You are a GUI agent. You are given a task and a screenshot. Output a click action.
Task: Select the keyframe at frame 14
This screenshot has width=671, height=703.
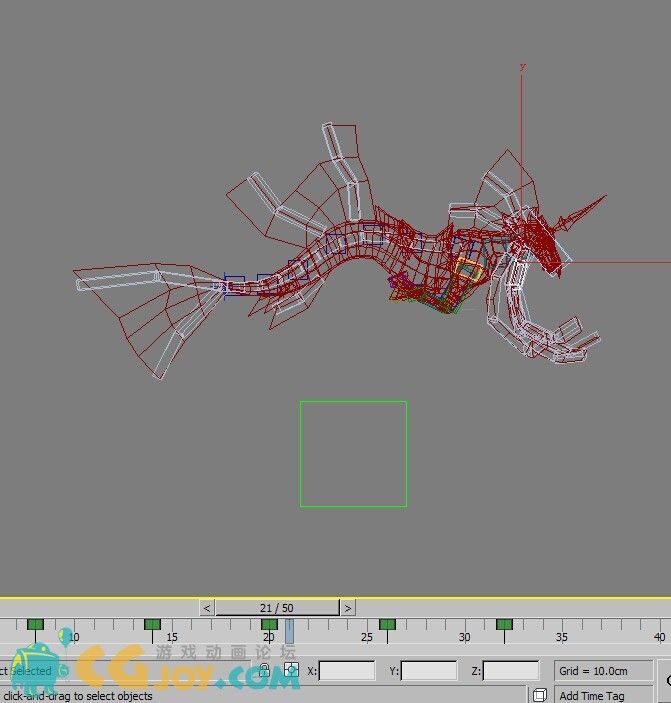point(152,625)
